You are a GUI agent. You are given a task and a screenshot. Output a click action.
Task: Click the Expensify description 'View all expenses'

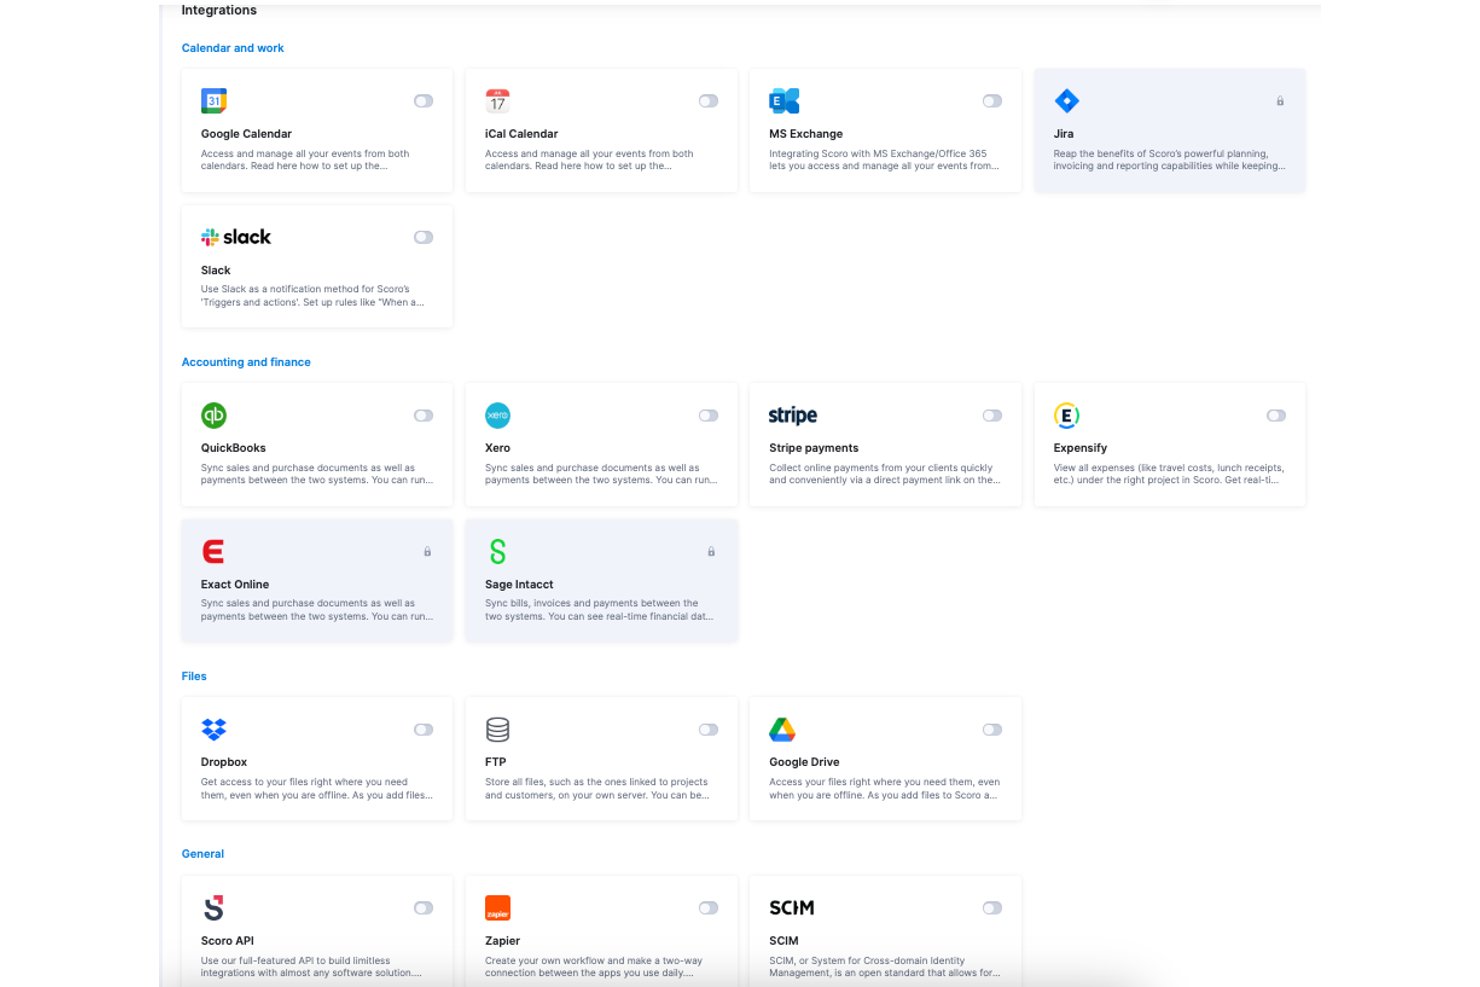pos(1168,474)
